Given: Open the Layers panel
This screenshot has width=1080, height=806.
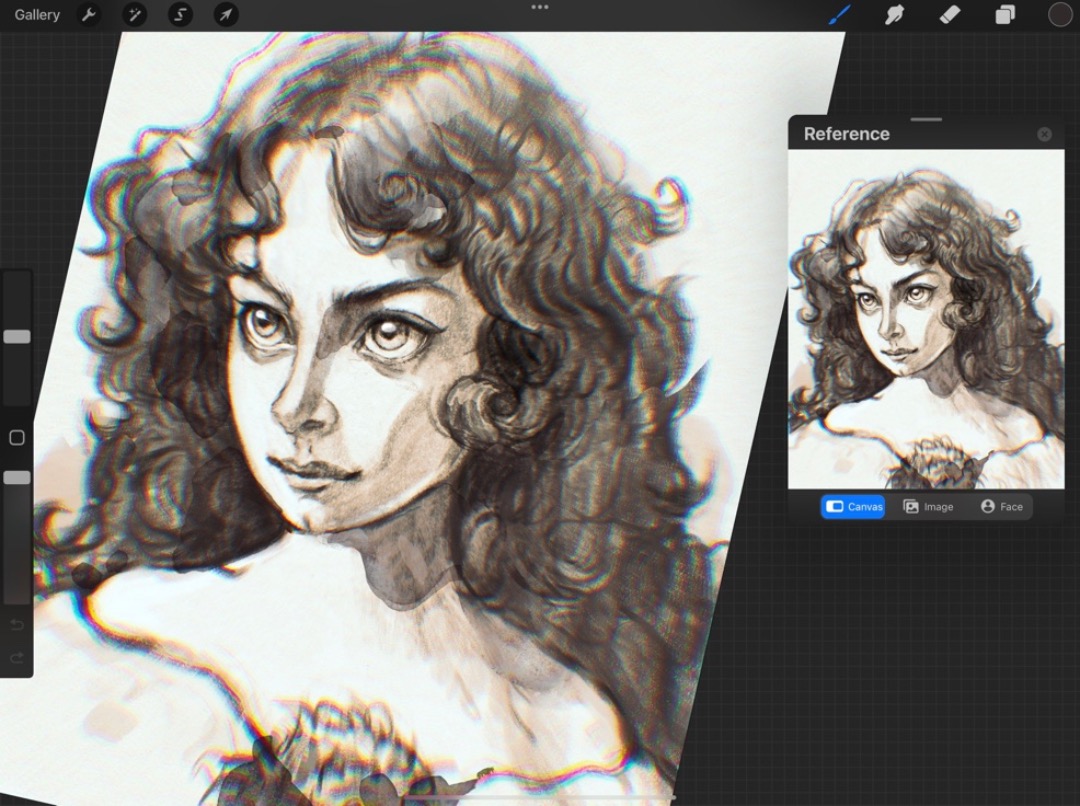Looking at the screenshot, I should pos(1005,14).
